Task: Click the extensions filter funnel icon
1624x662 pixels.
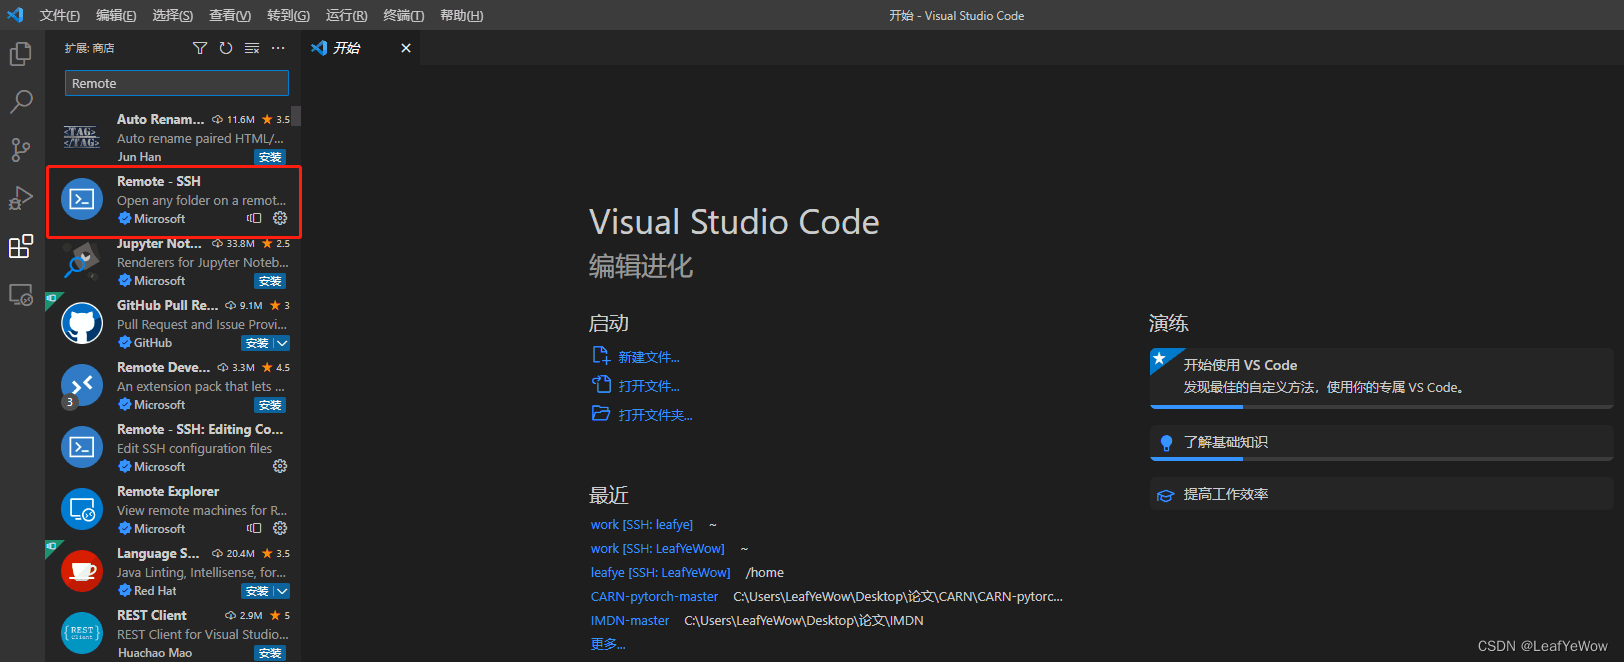Action: [x=200, y=48]
